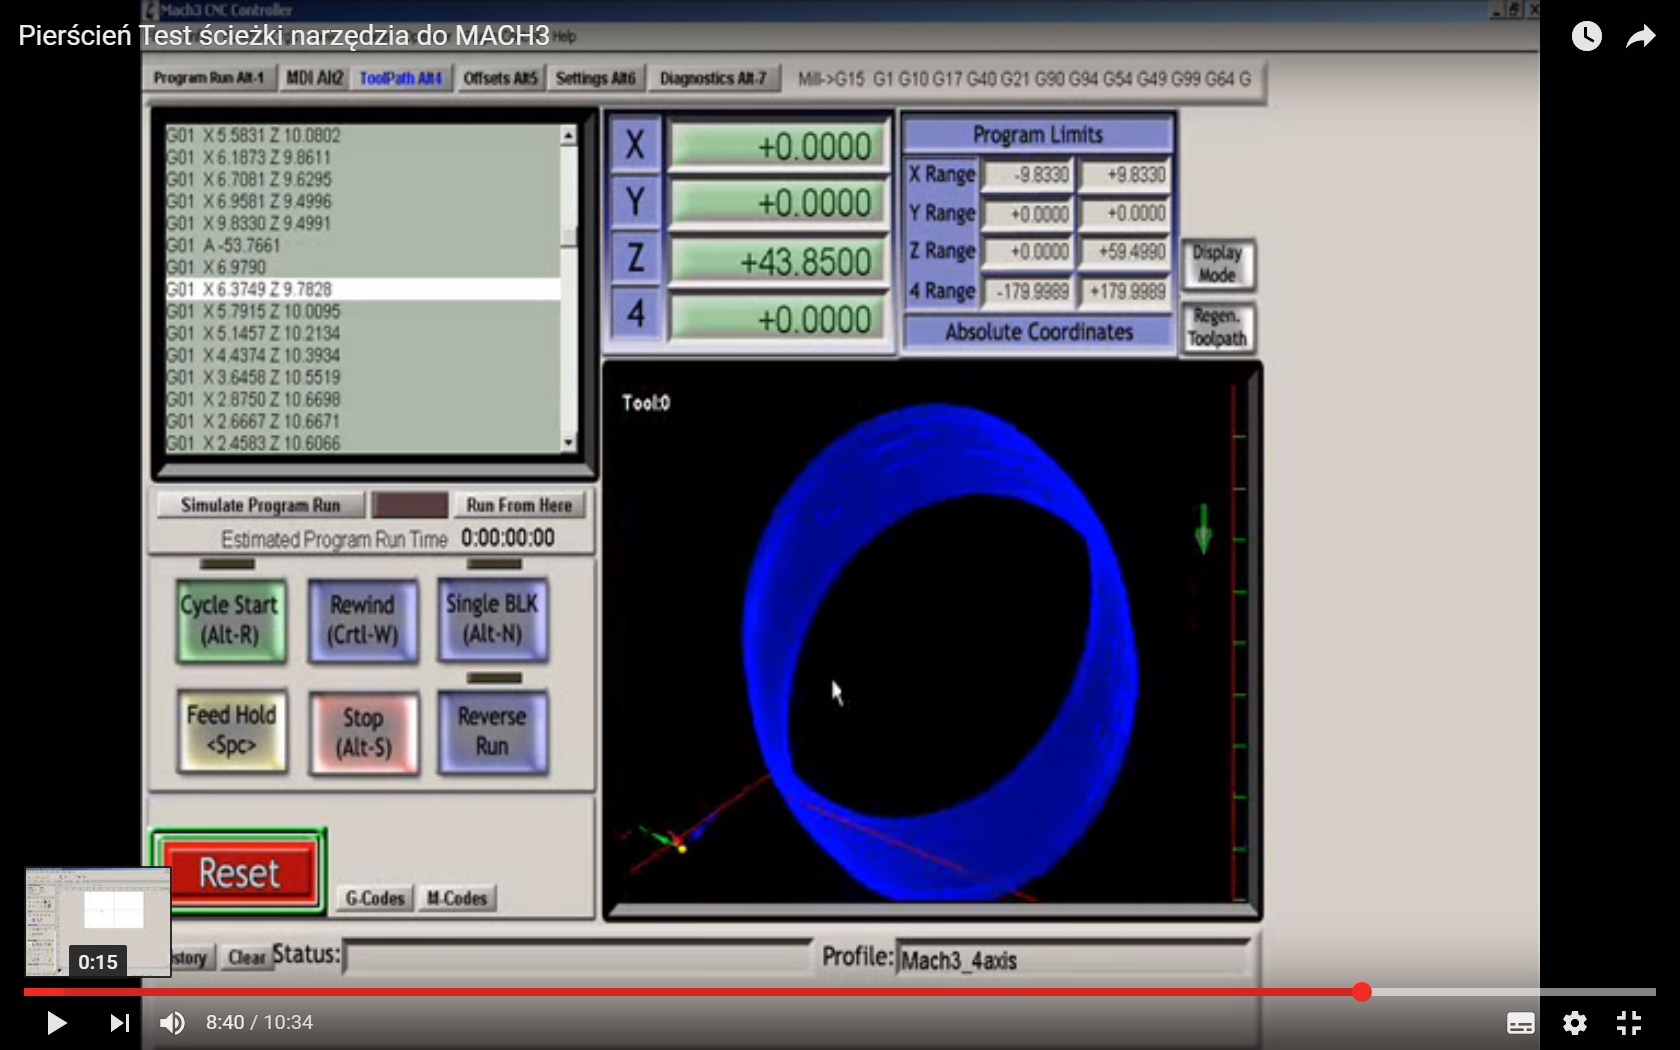This screenshot has height=1050, width=1680.
Task: Click the Profile field Mach3_4axis
Action: [x=1072, y=960]
